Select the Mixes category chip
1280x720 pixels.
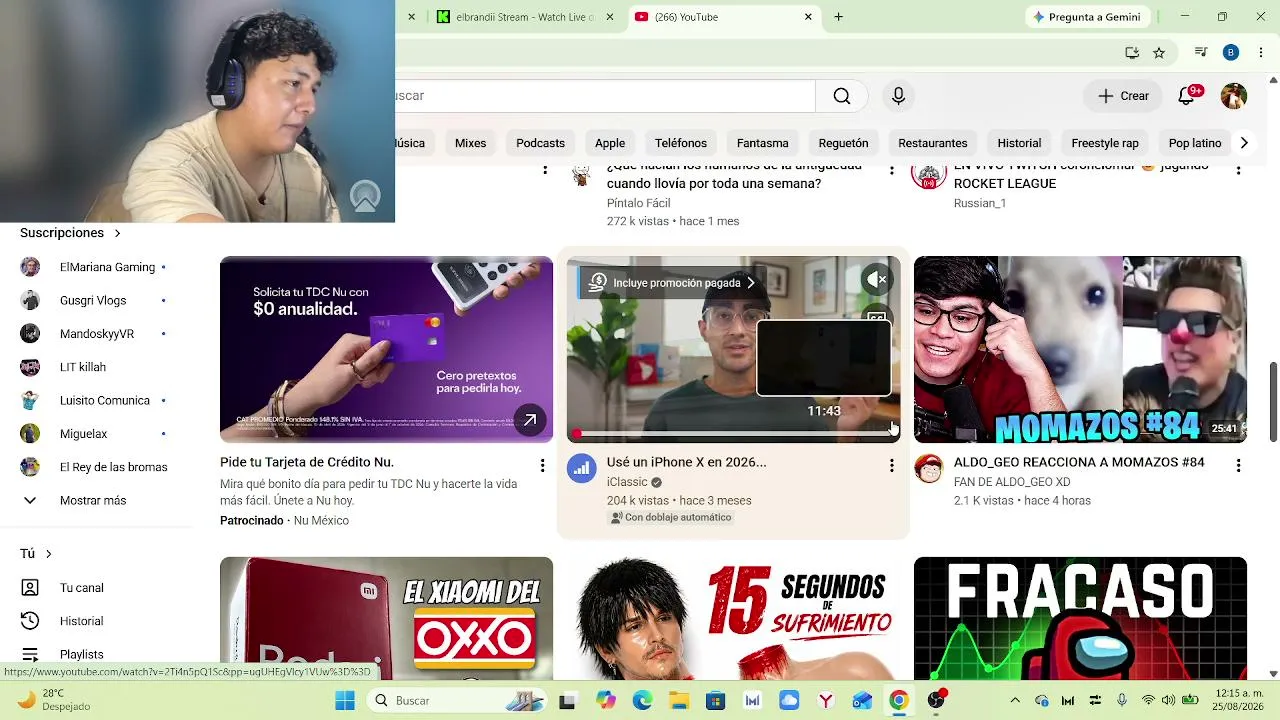click(x=470, y=143)
